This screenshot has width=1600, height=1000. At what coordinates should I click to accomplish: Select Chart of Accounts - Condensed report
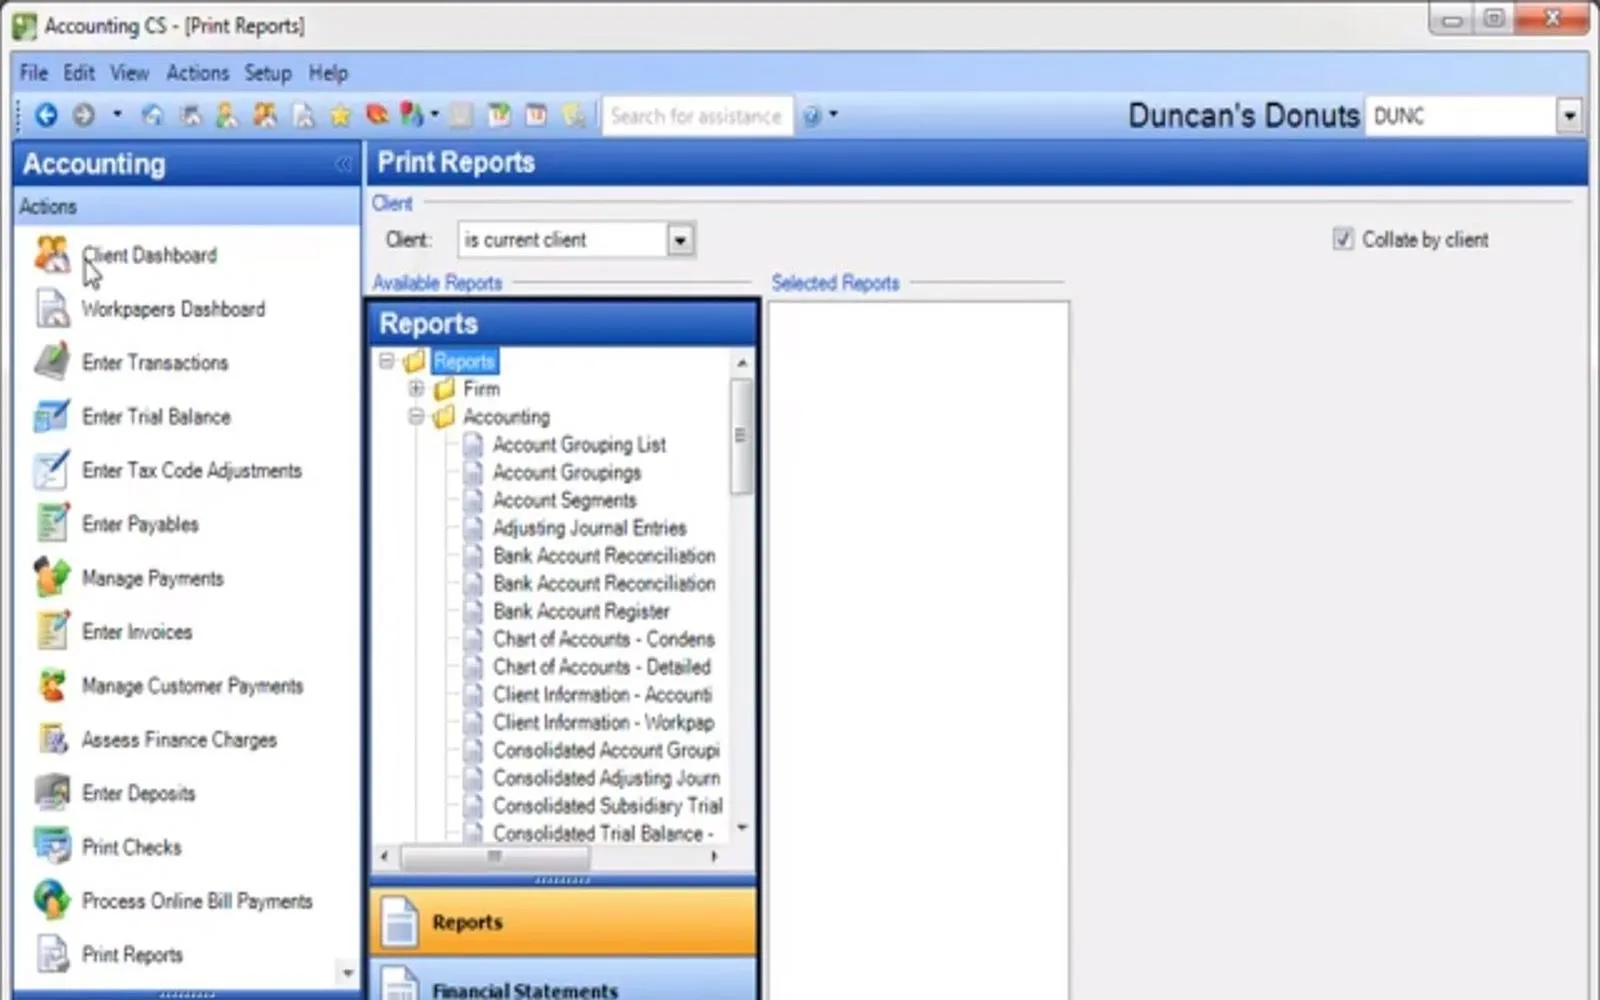[604, 639]
